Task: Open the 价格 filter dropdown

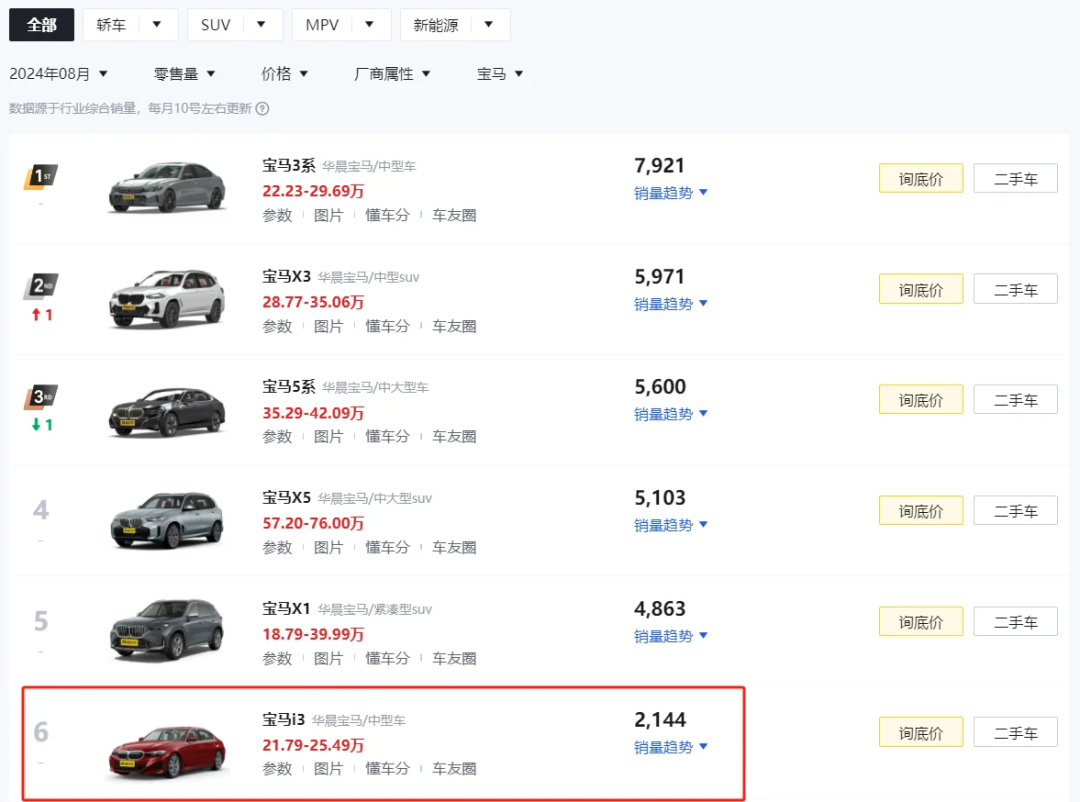Action: coord(285,74)
